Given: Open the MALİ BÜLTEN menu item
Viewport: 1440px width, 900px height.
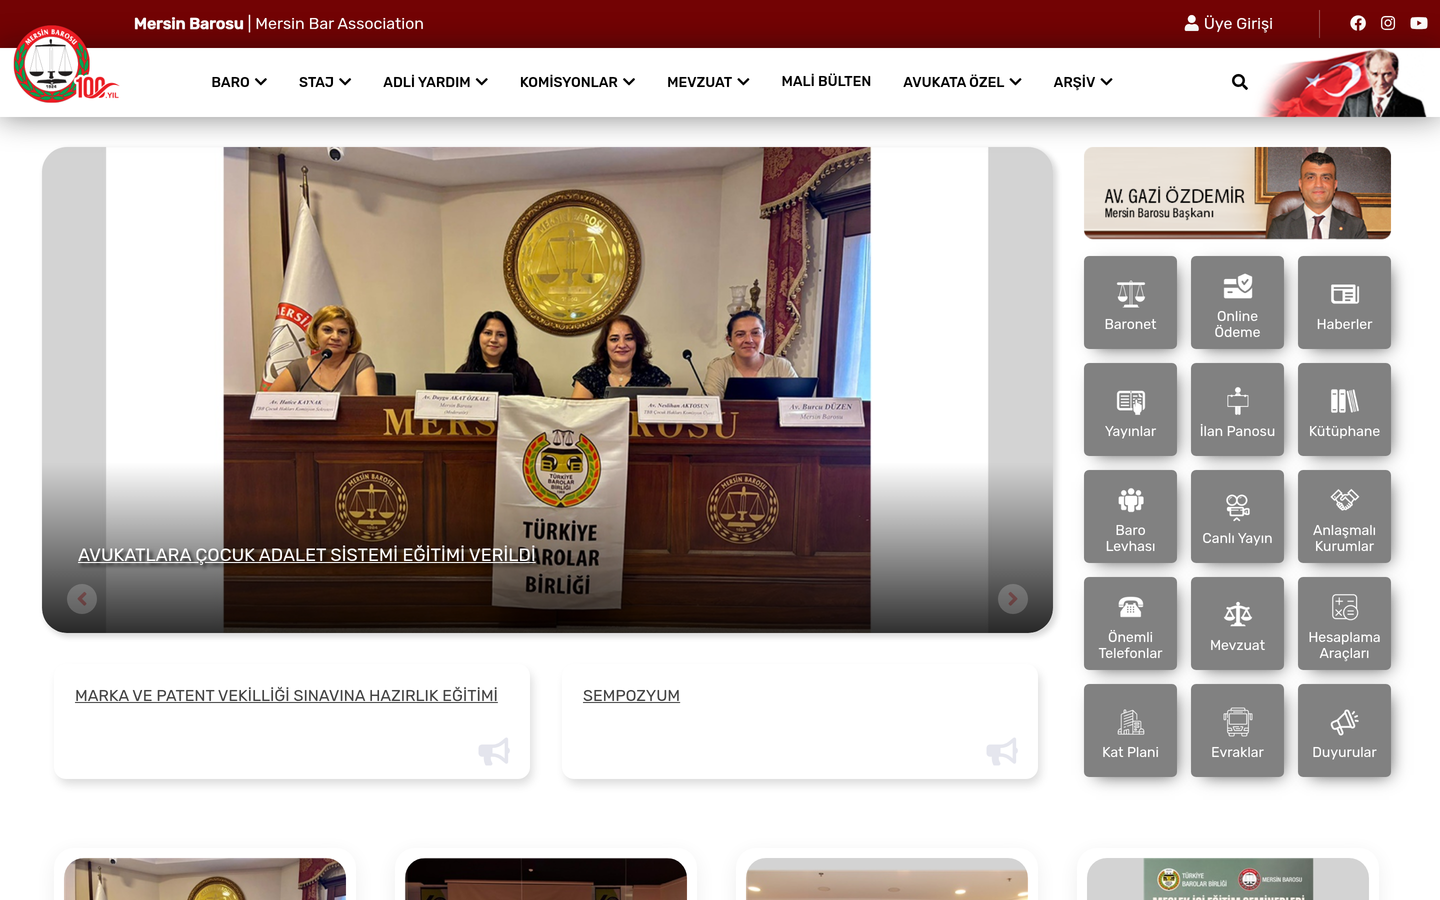Looking at the screenshot, I should 826,81.
